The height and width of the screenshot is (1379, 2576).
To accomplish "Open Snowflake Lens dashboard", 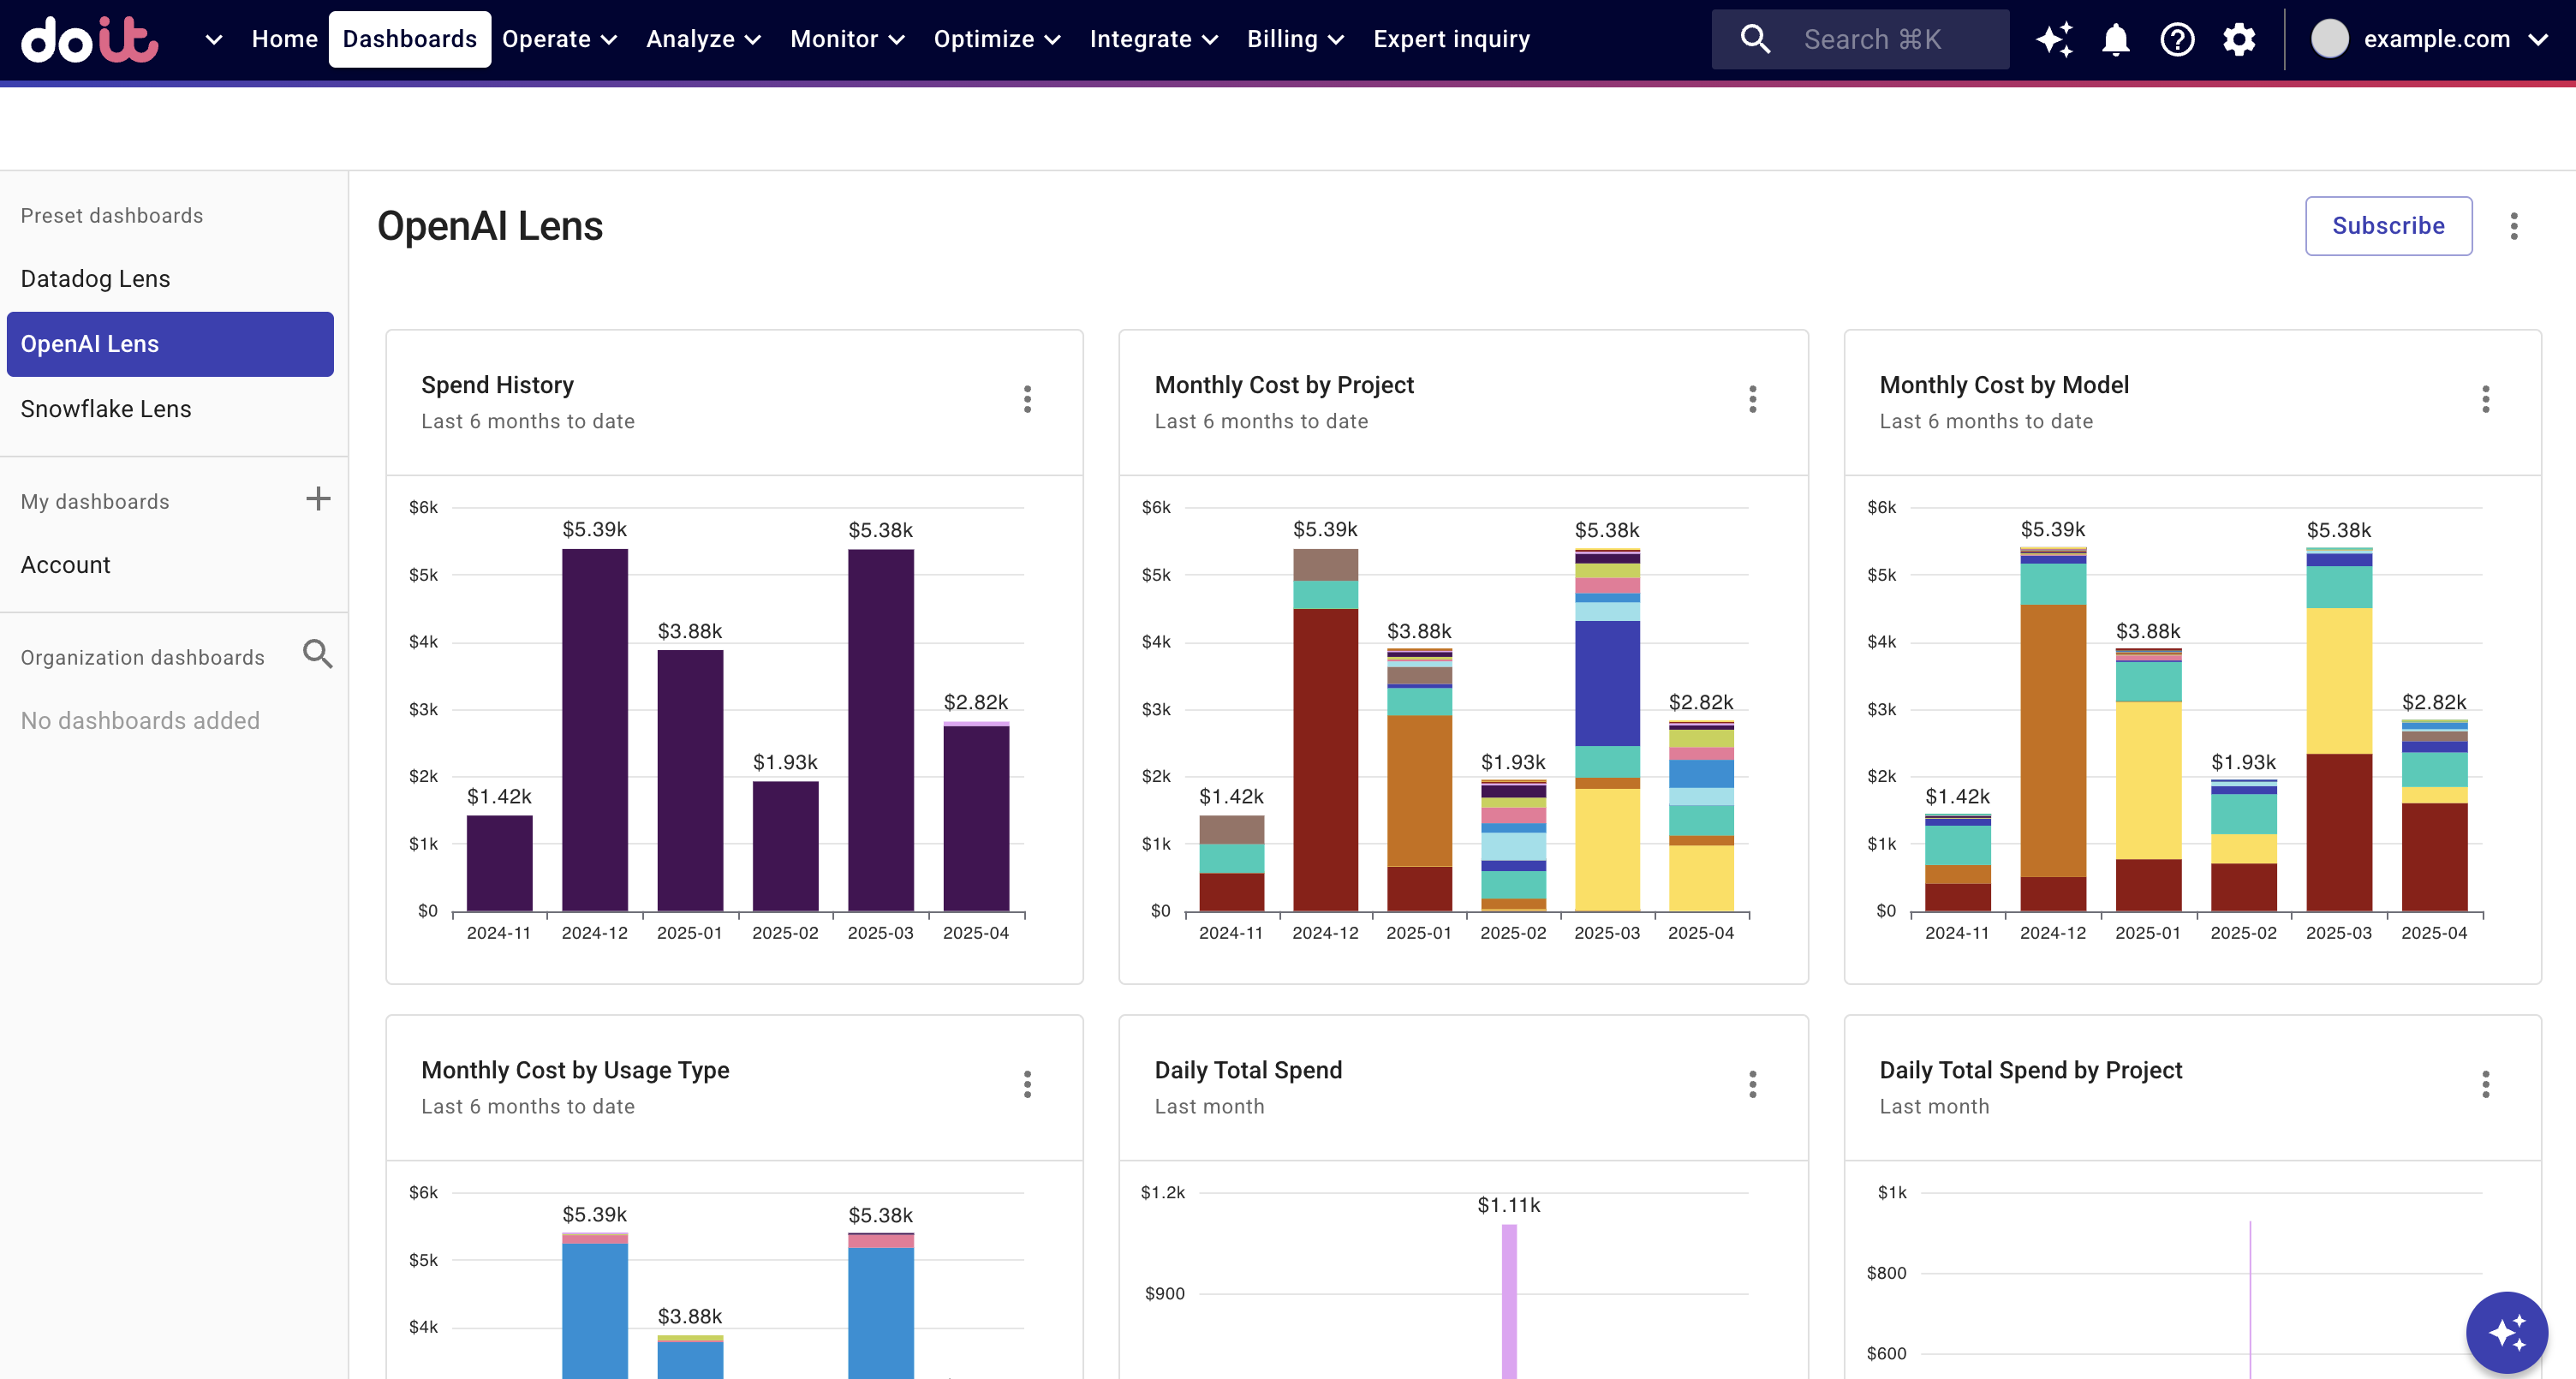I will (x=105, y=409).
